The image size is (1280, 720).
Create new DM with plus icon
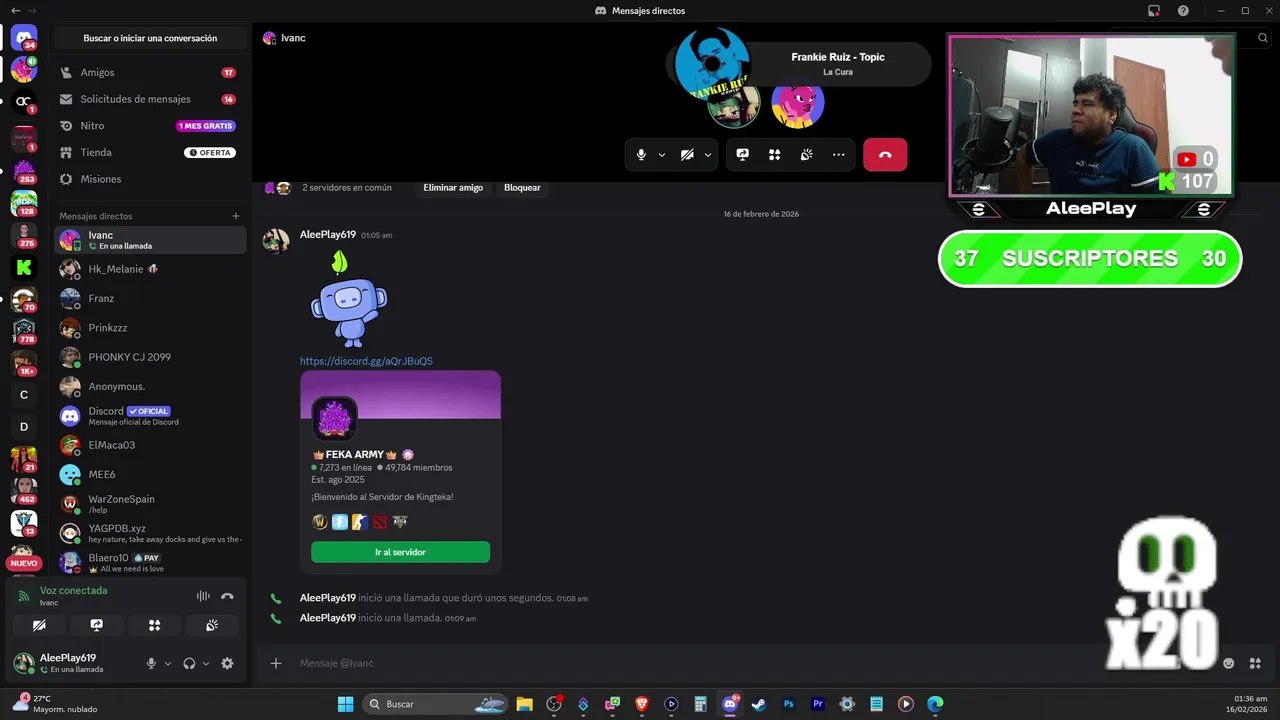point(236,216)
